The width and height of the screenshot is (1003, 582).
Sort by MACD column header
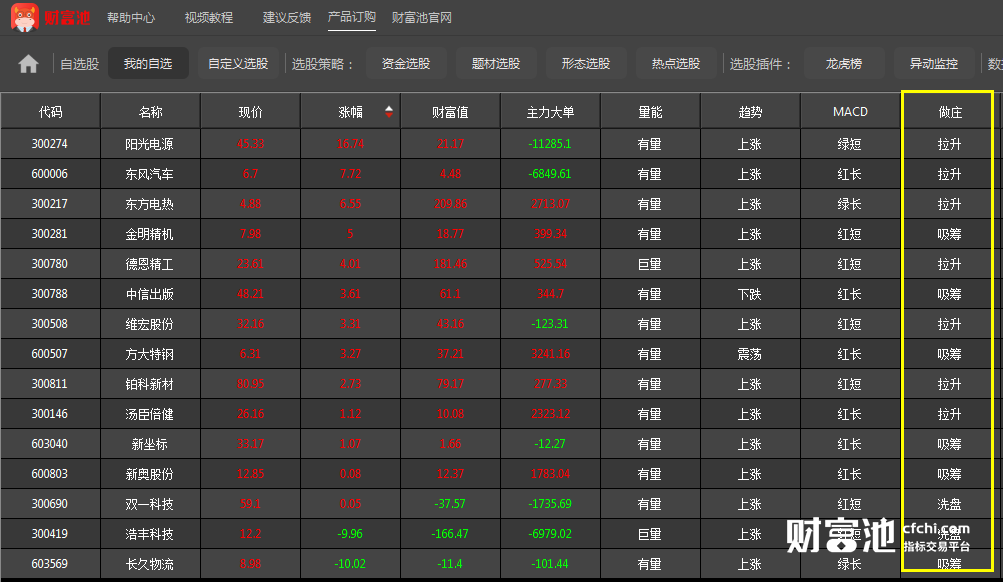850,112
